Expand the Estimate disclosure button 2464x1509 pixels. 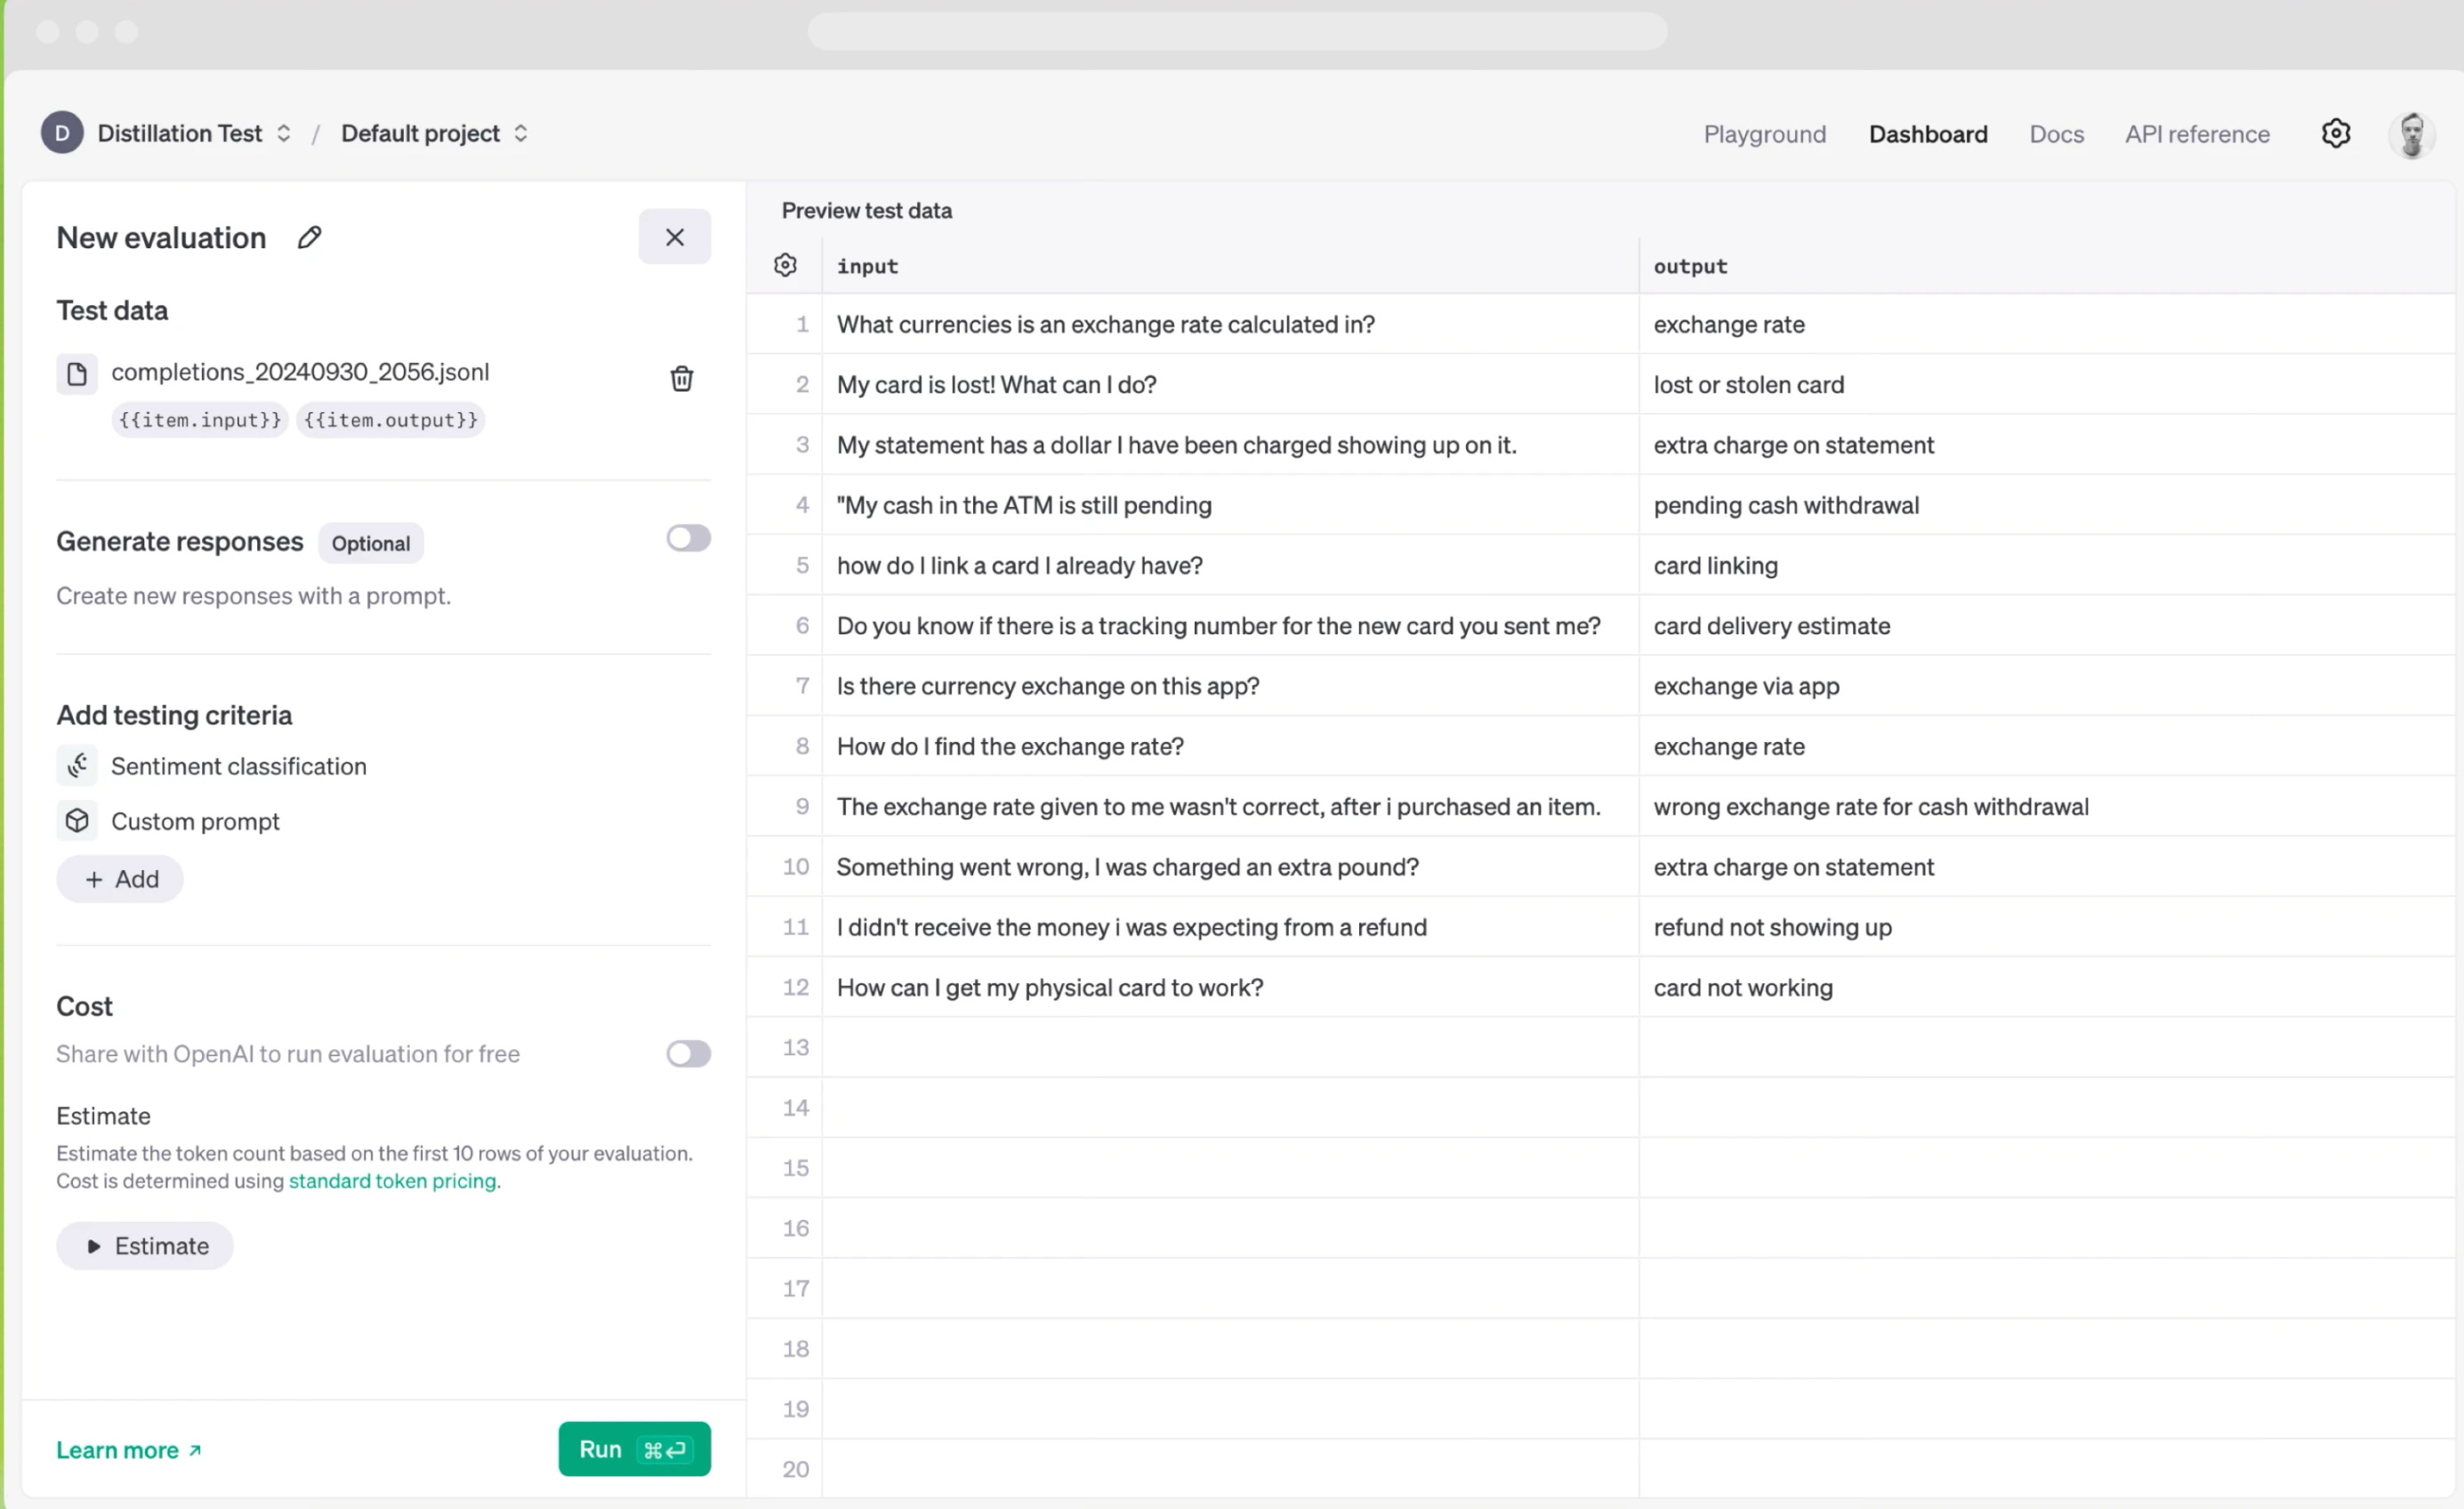pos(145,1246)
